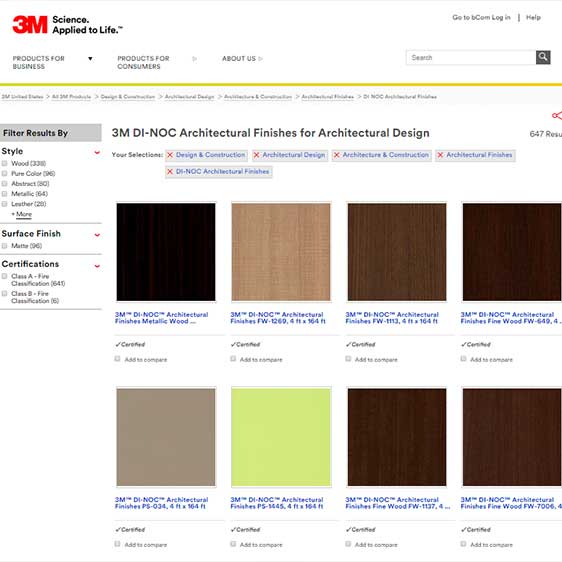Open Products for Consumers menu
Image resolution: width=562 pixels, height=562 pixels.
(x=143, y=62)
